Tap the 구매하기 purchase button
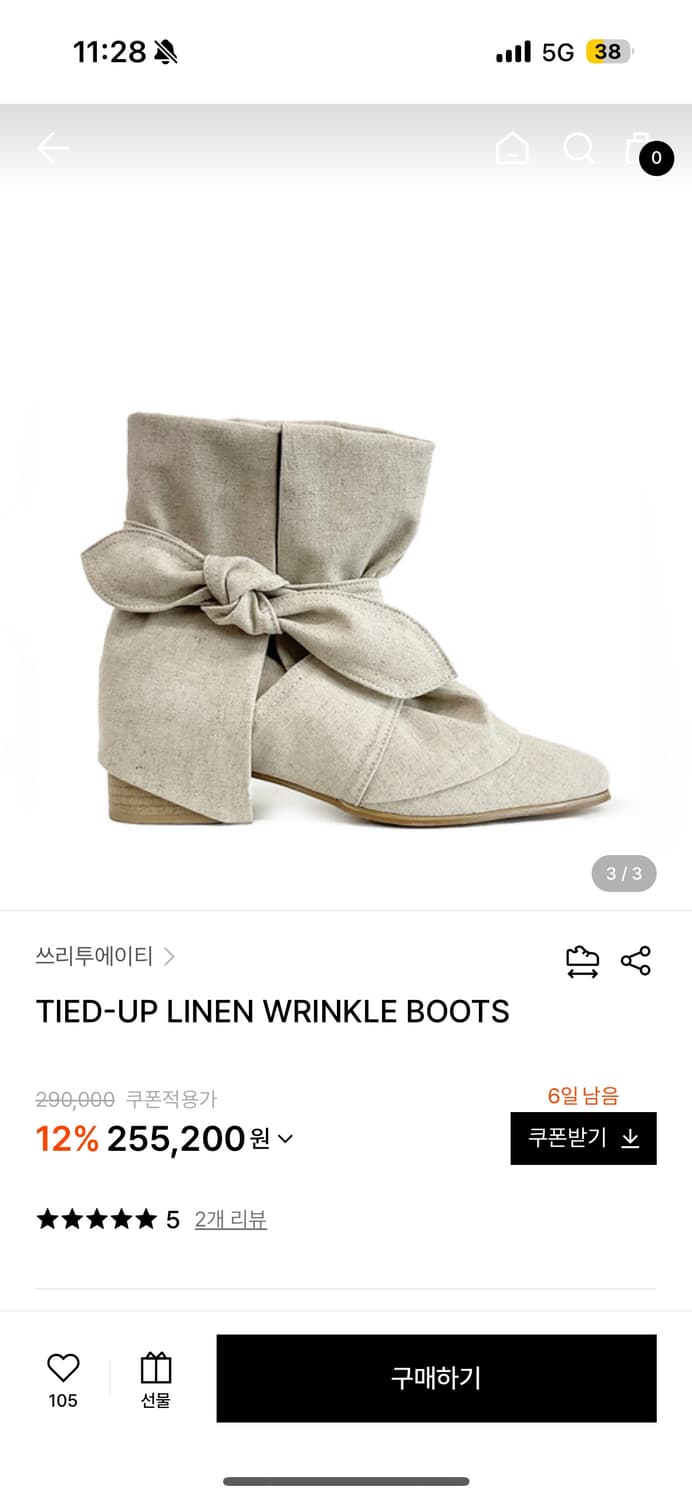 [x=436, y=1378]
